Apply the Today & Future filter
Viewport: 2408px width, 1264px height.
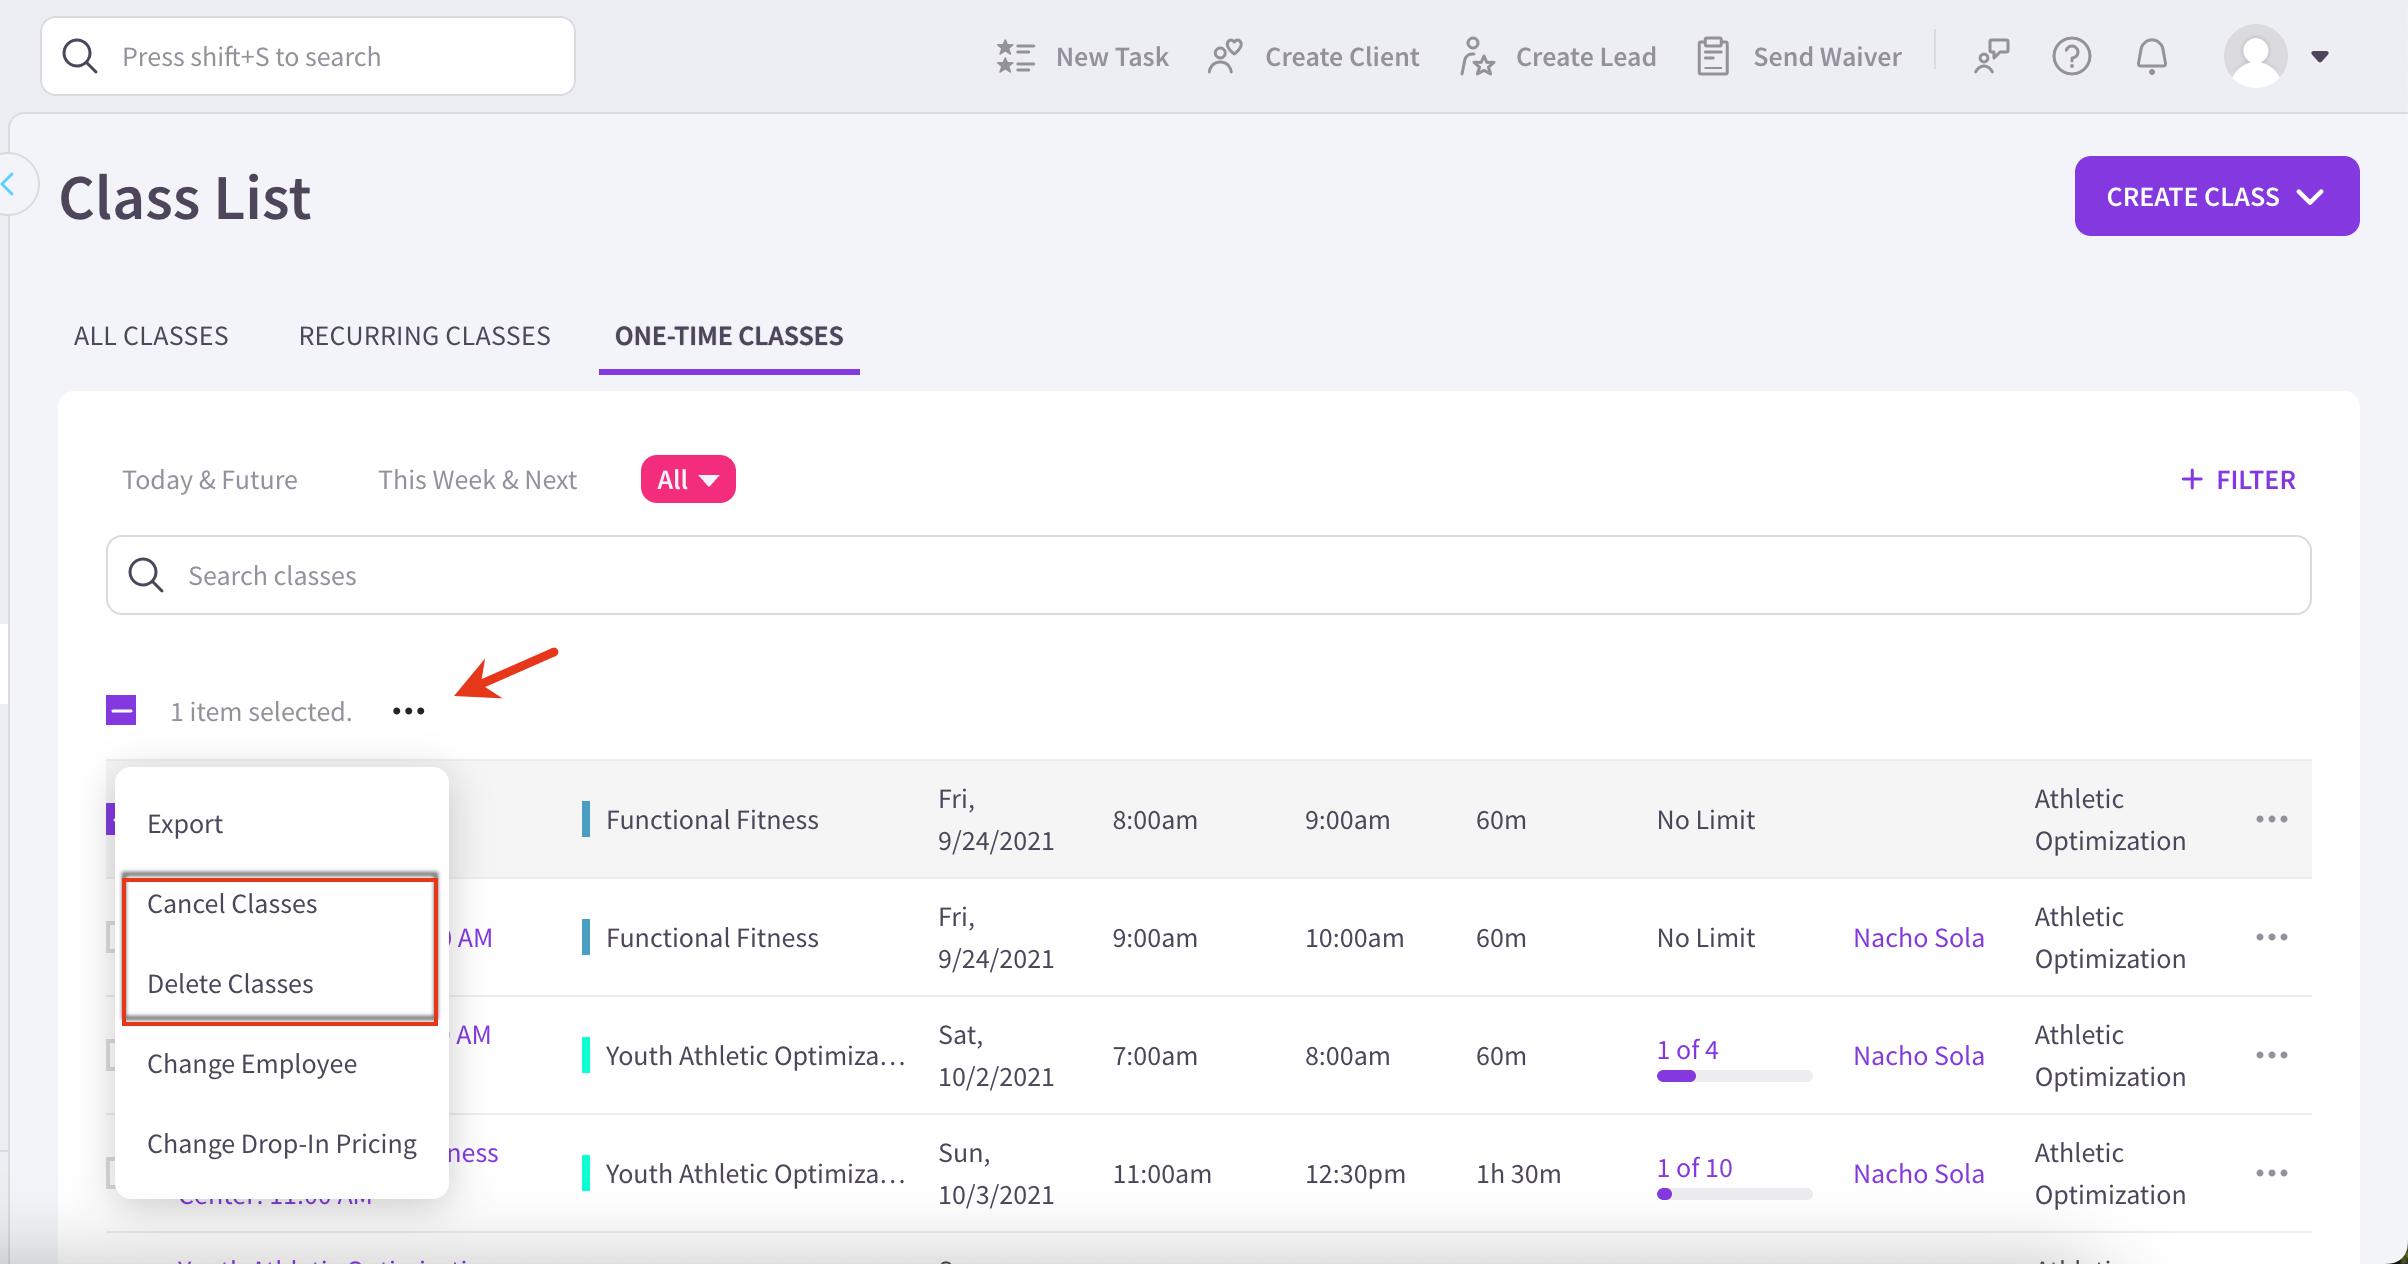click(210, 479)
